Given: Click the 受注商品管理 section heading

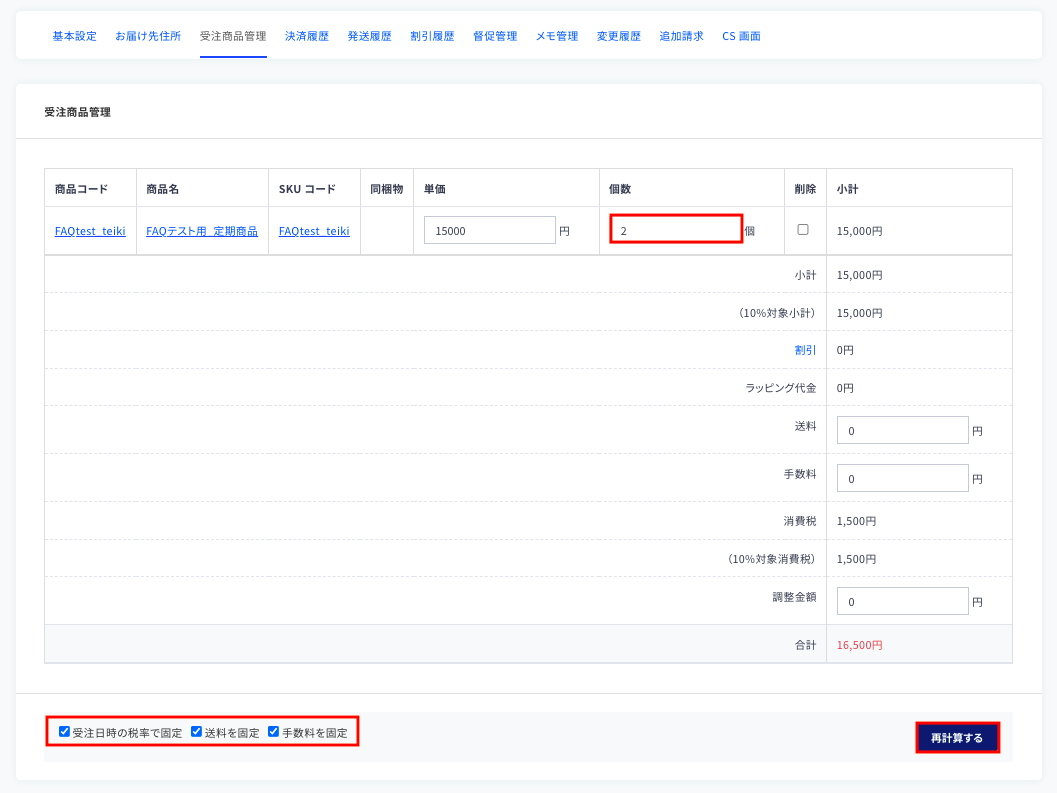Looking at the screenshot, I should pos(78,112).
